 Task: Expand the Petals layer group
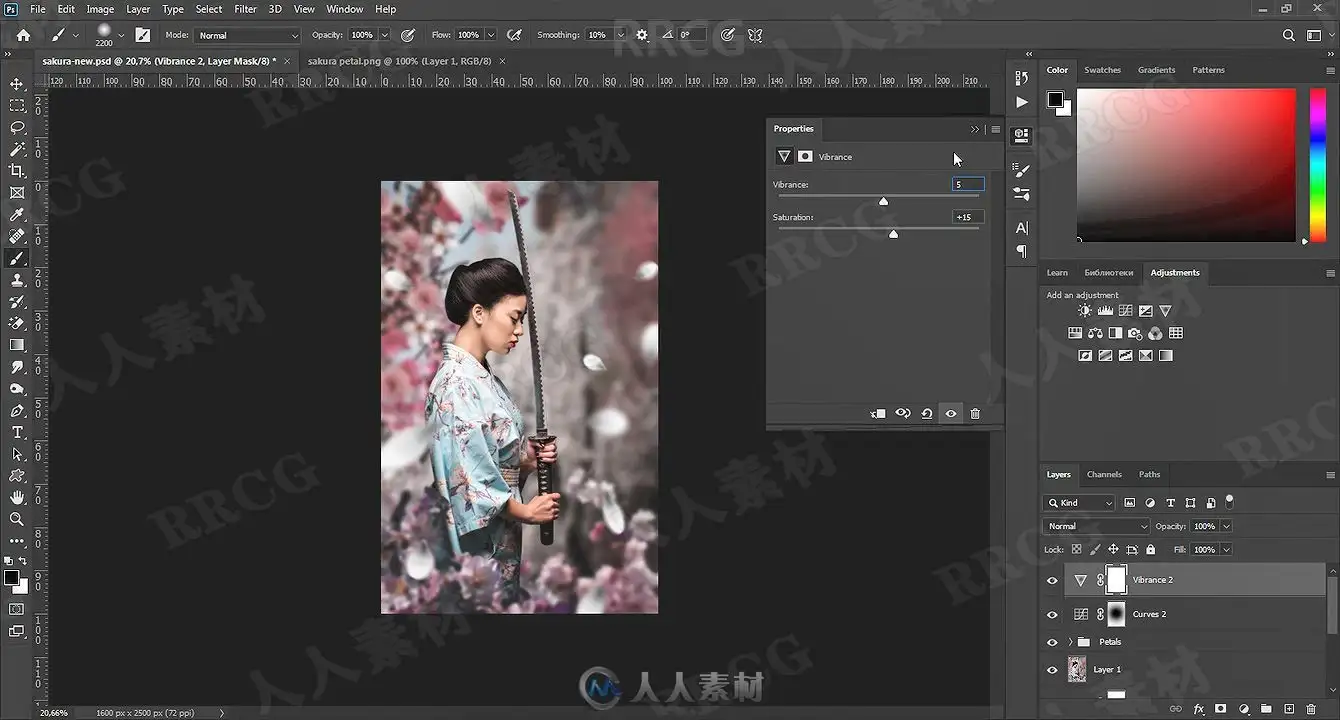(1070, 642)
